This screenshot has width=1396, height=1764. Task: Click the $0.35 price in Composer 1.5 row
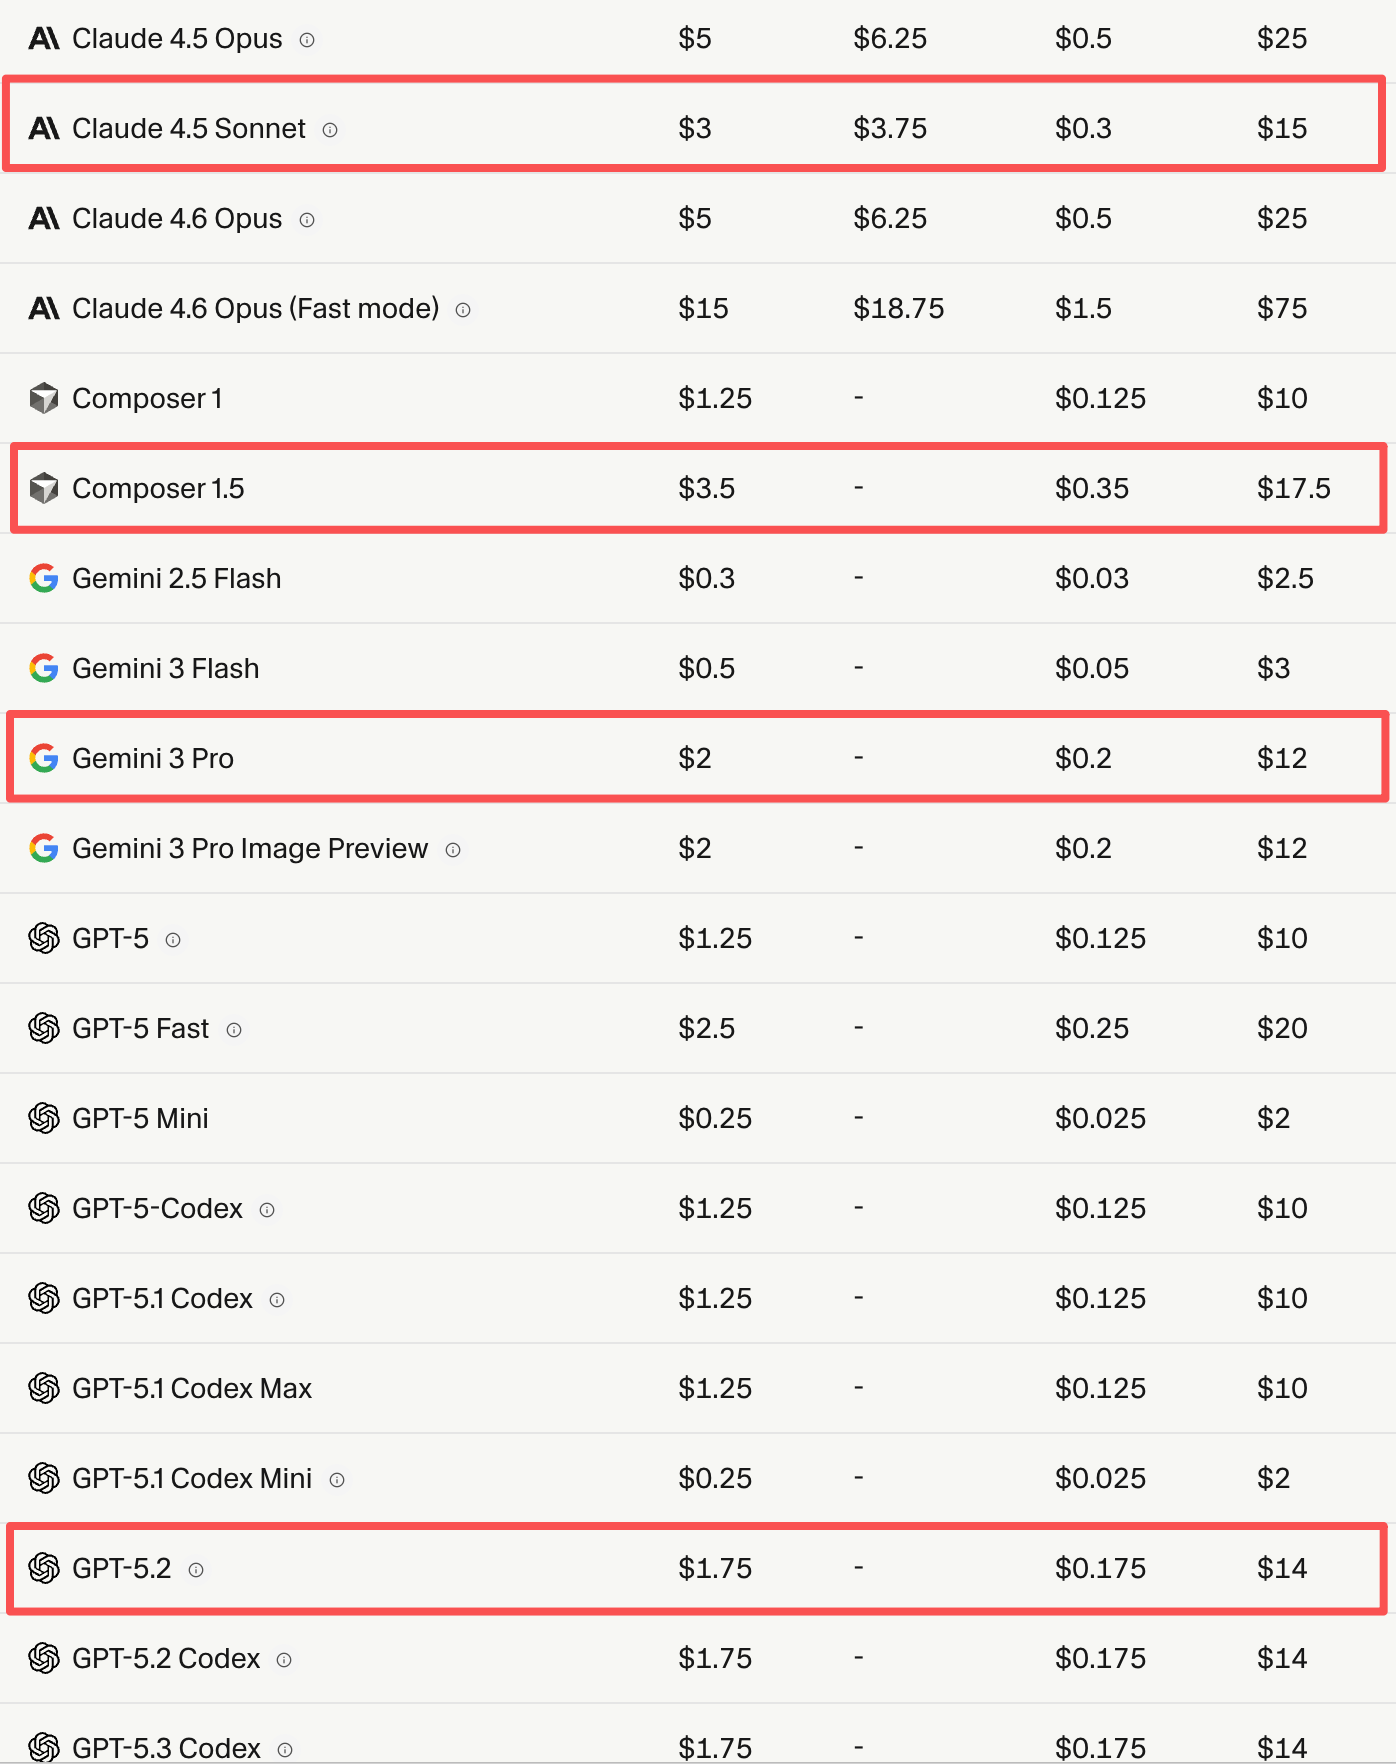(x=1092, y=488)
